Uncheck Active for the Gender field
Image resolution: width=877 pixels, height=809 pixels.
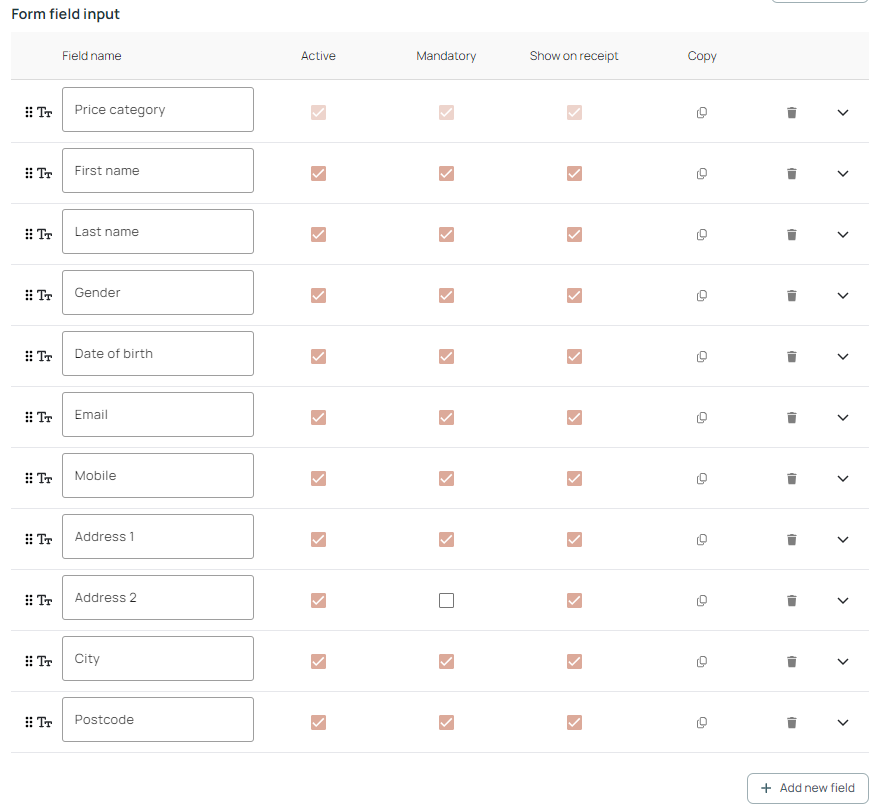[x=319, y=296]
